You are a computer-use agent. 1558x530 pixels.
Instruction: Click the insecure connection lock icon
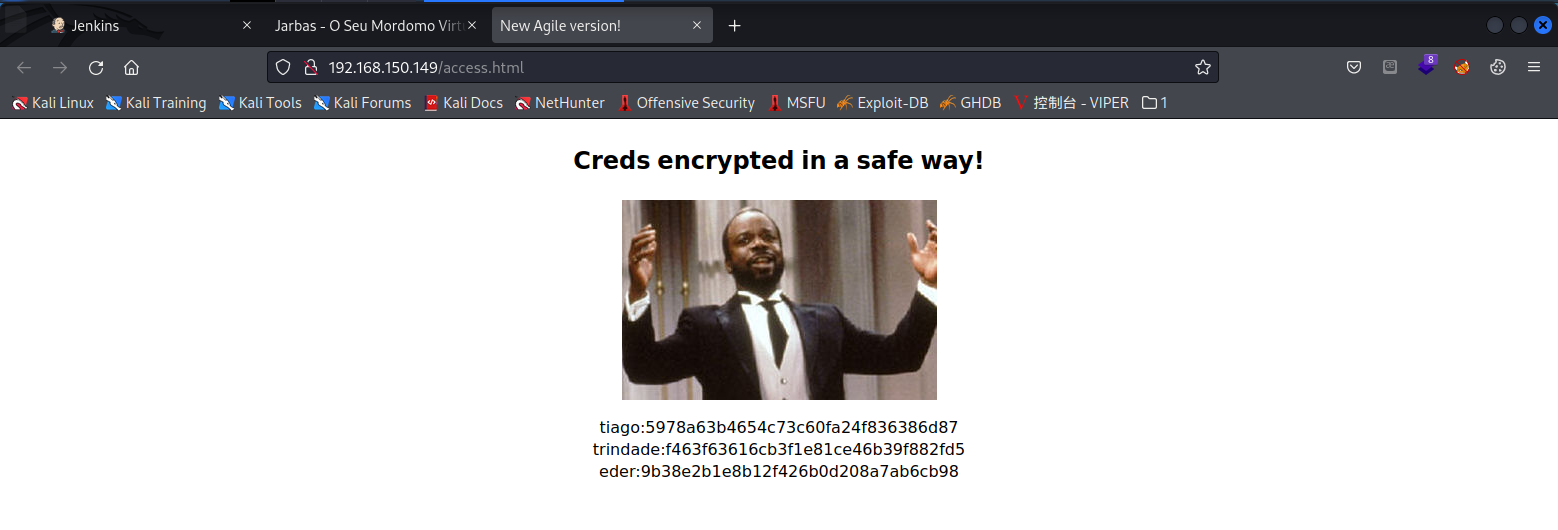(310, 68)
